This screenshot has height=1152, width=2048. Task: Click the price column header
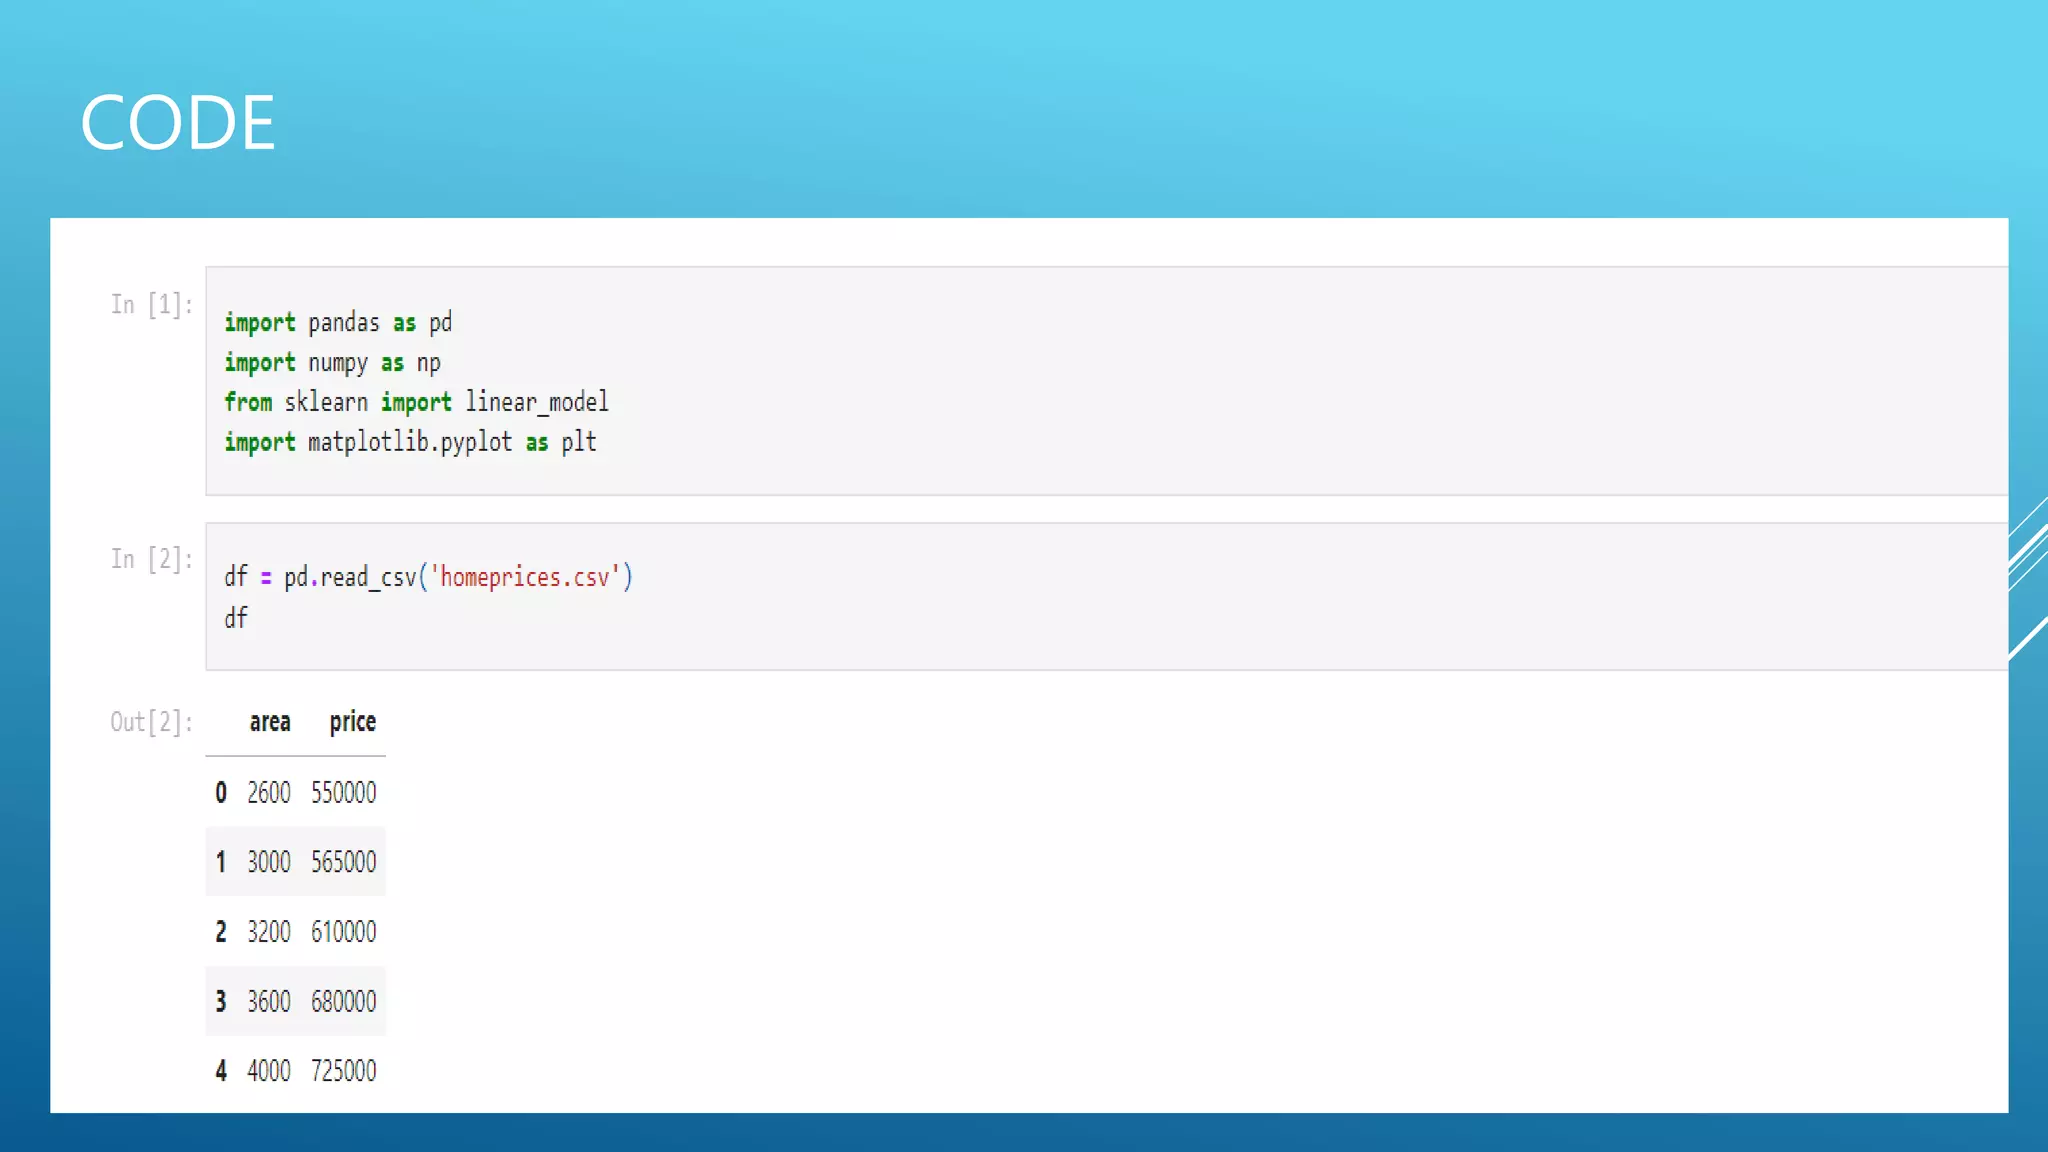pyautogui.click(x=352, y=722)
